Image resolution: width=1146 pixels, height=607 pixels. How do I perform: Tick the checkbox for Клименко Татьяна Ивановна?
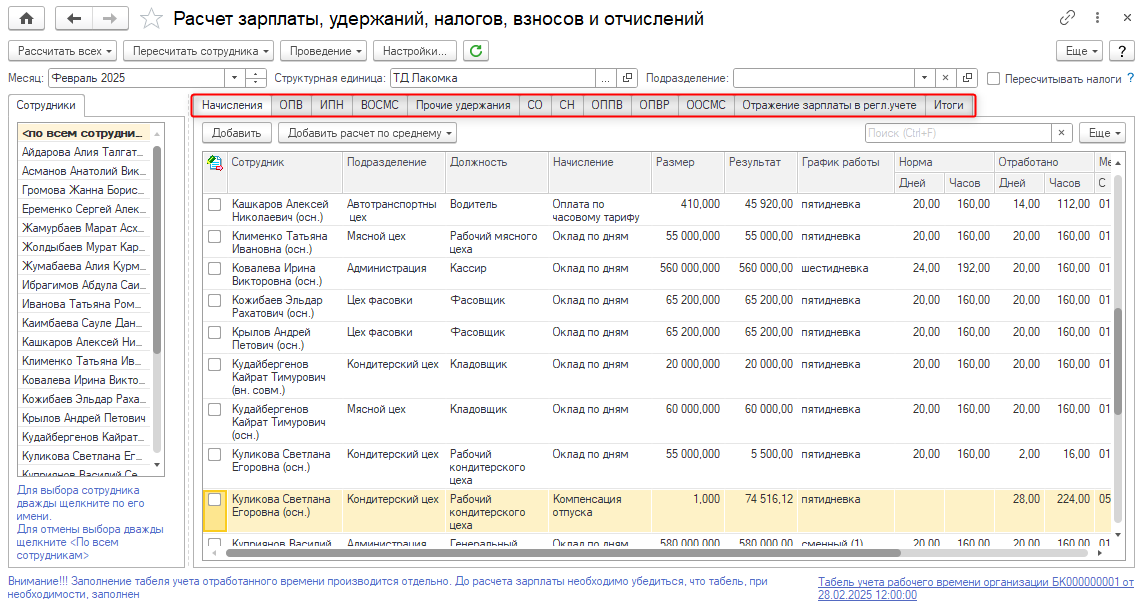tap(214, 237)
